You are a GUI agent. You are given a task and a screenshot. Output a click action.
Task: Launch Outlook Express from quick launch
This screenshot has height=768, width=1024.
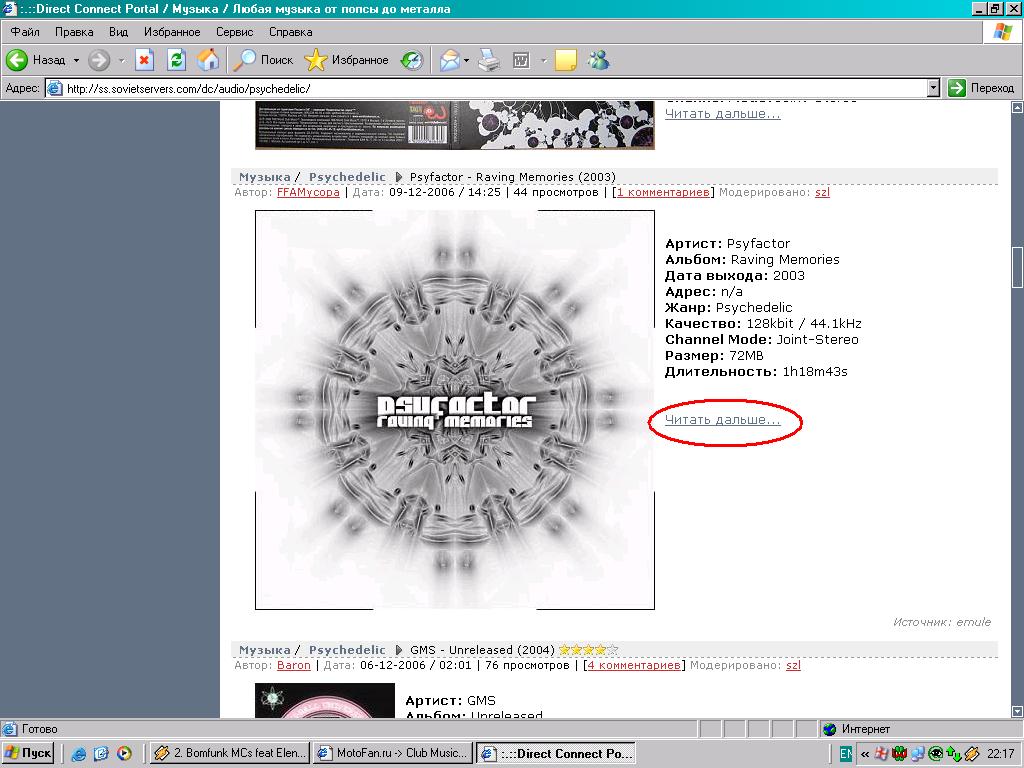point(101,754)
